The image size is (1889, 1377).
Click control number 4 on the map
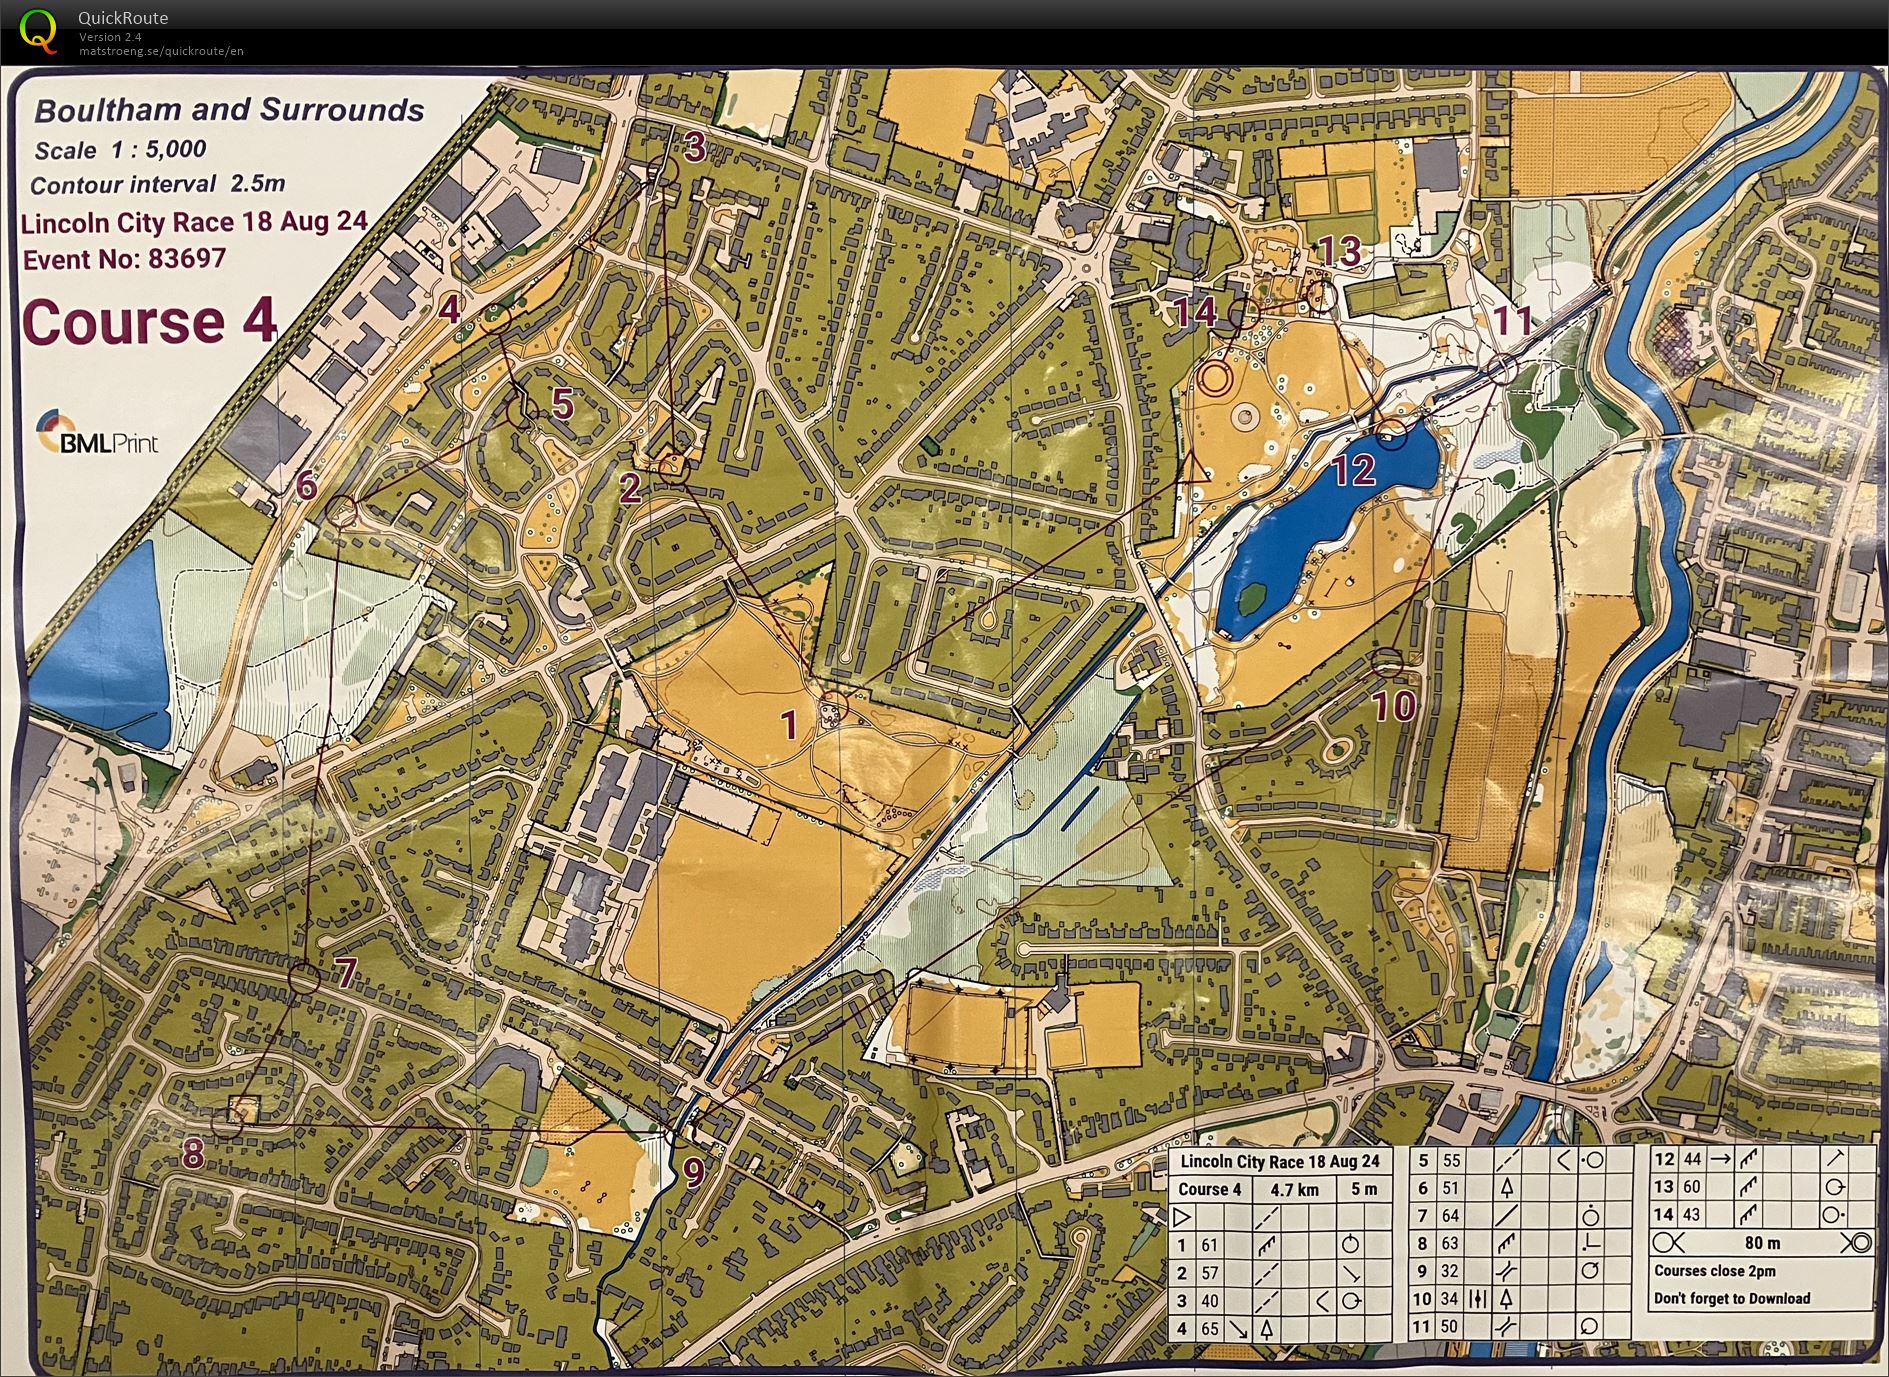[450, 308]
